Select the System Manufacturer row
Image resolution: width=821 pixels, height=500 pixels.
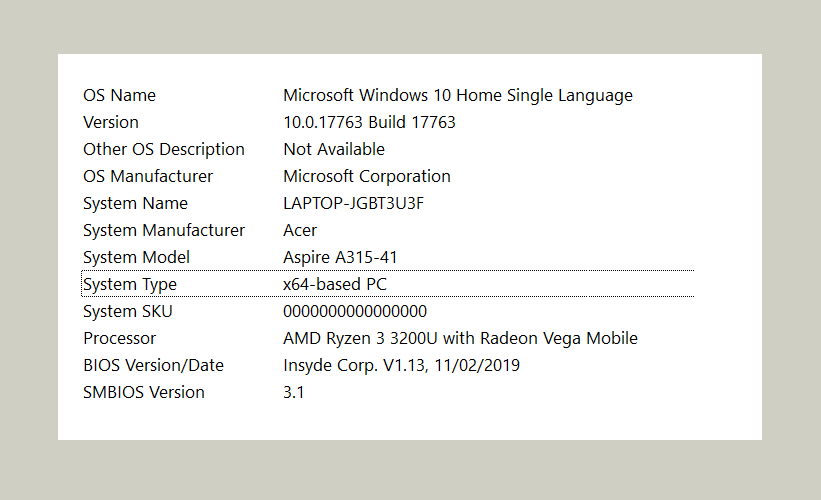pyautogui.click(x=387, y=230)
